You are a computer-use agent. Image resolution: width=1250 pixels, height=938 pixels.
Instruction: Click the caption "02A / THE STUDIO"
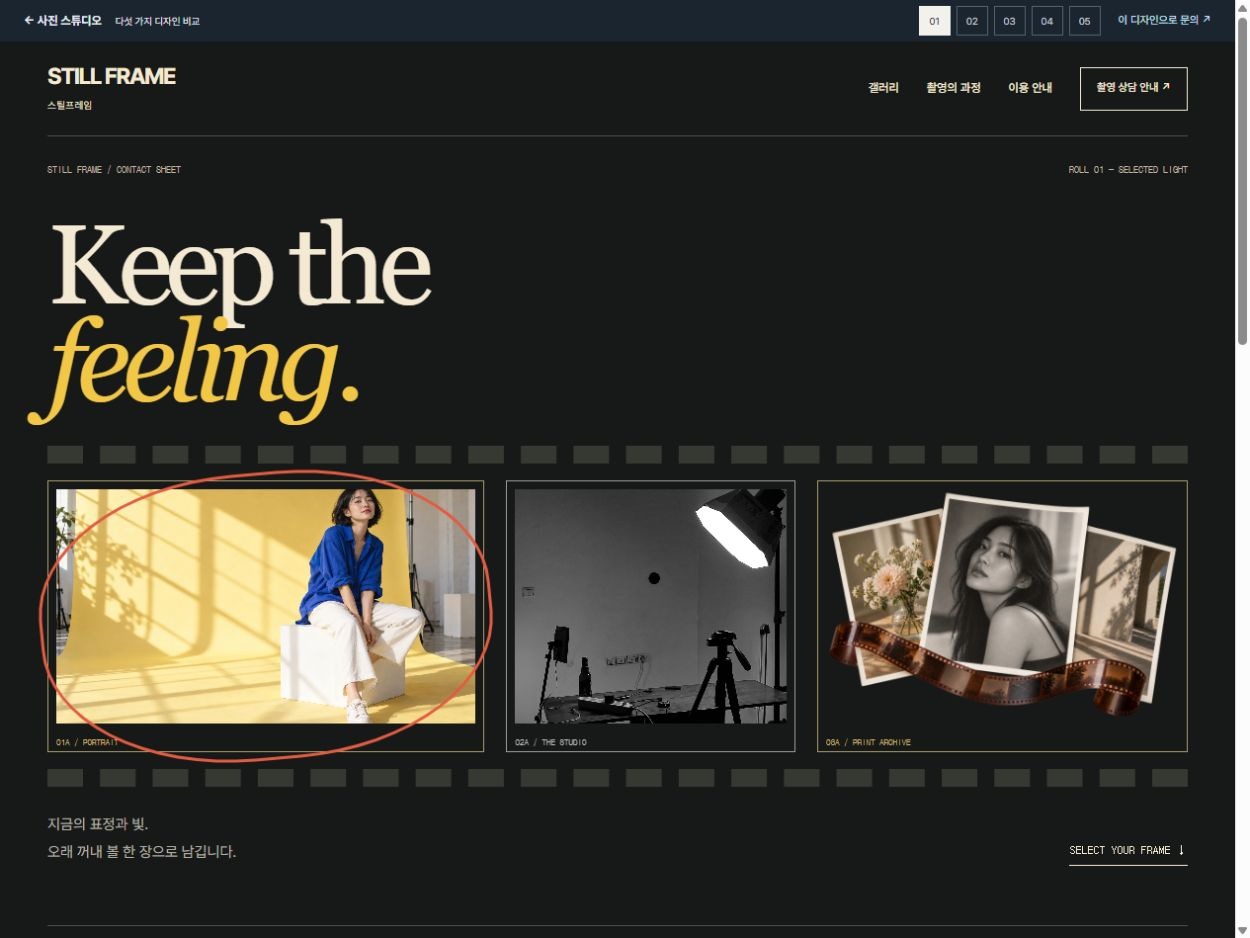[x=551, y=743]
